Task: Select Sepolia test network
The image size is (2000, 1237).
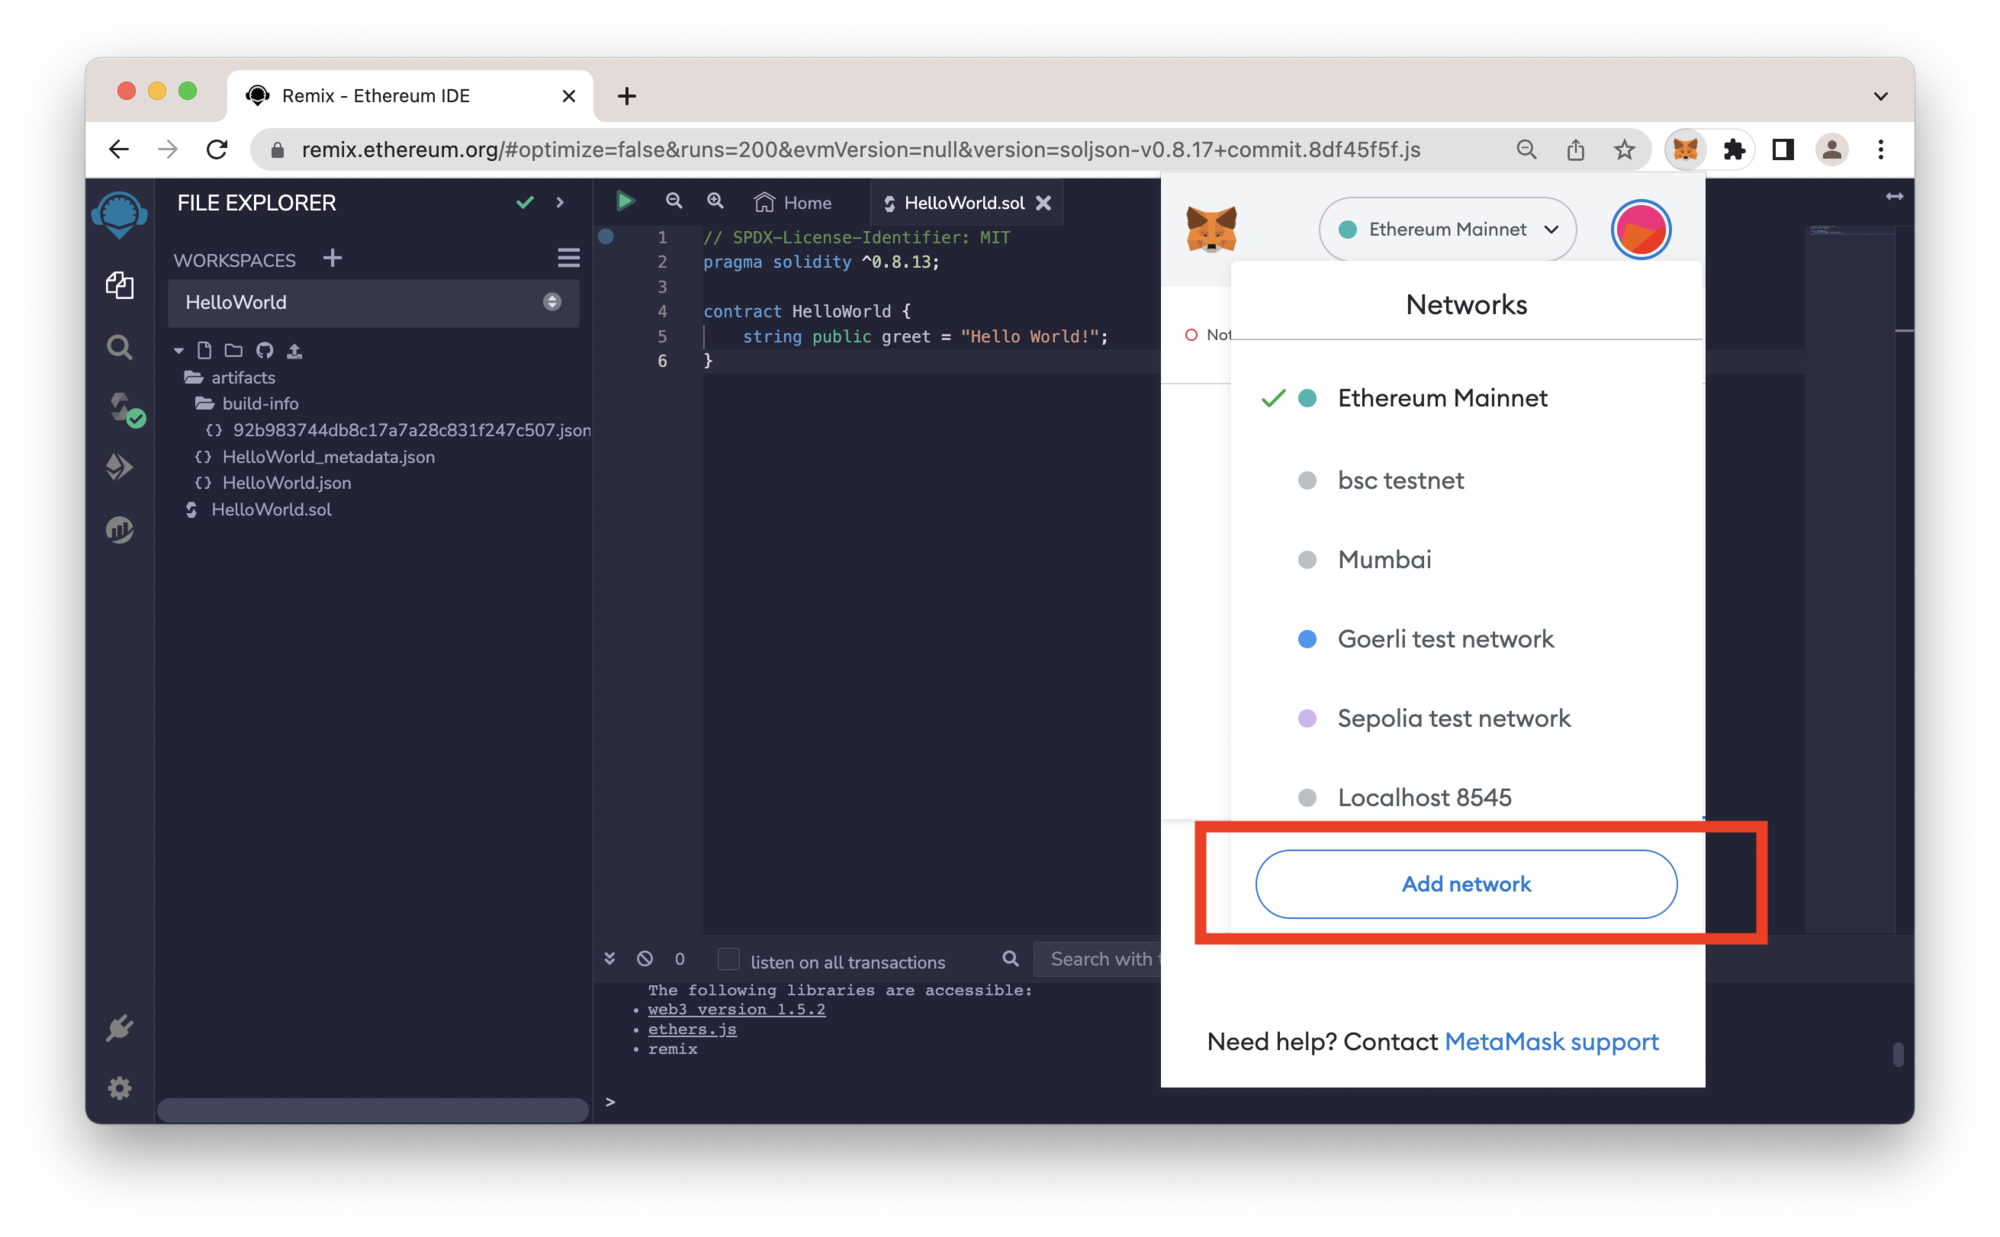Action: tap(1453, 718)
